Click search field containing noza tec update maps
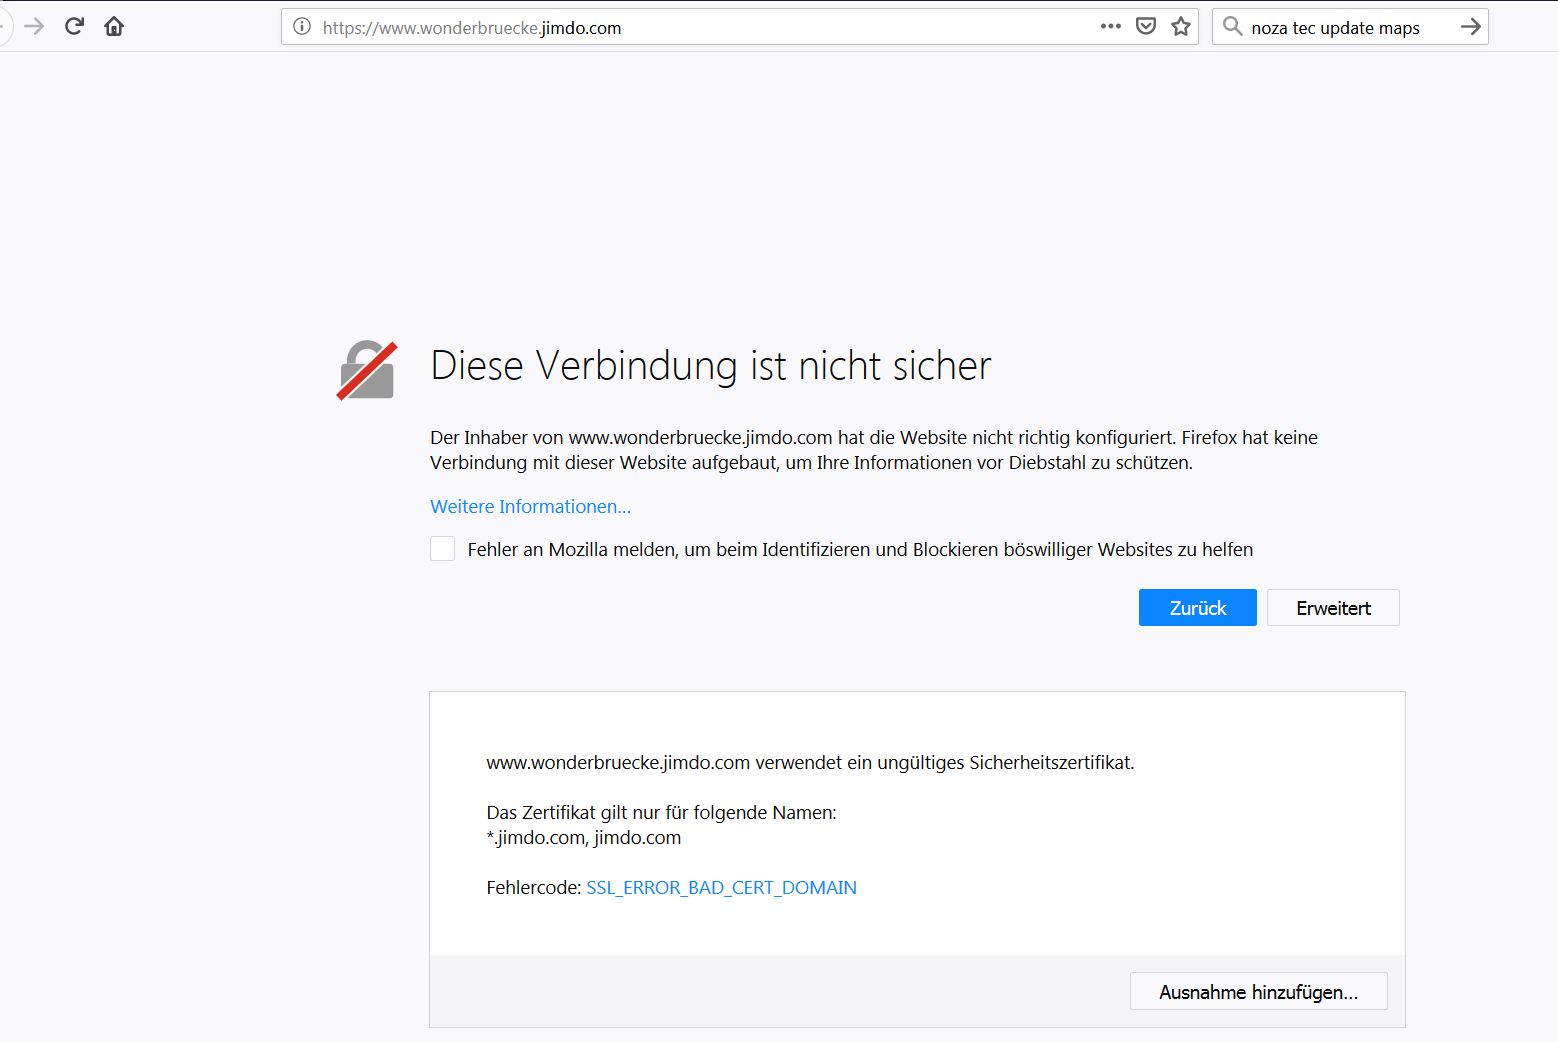Screen dimensions: 1558x1042 click(x=1350, y=27)
